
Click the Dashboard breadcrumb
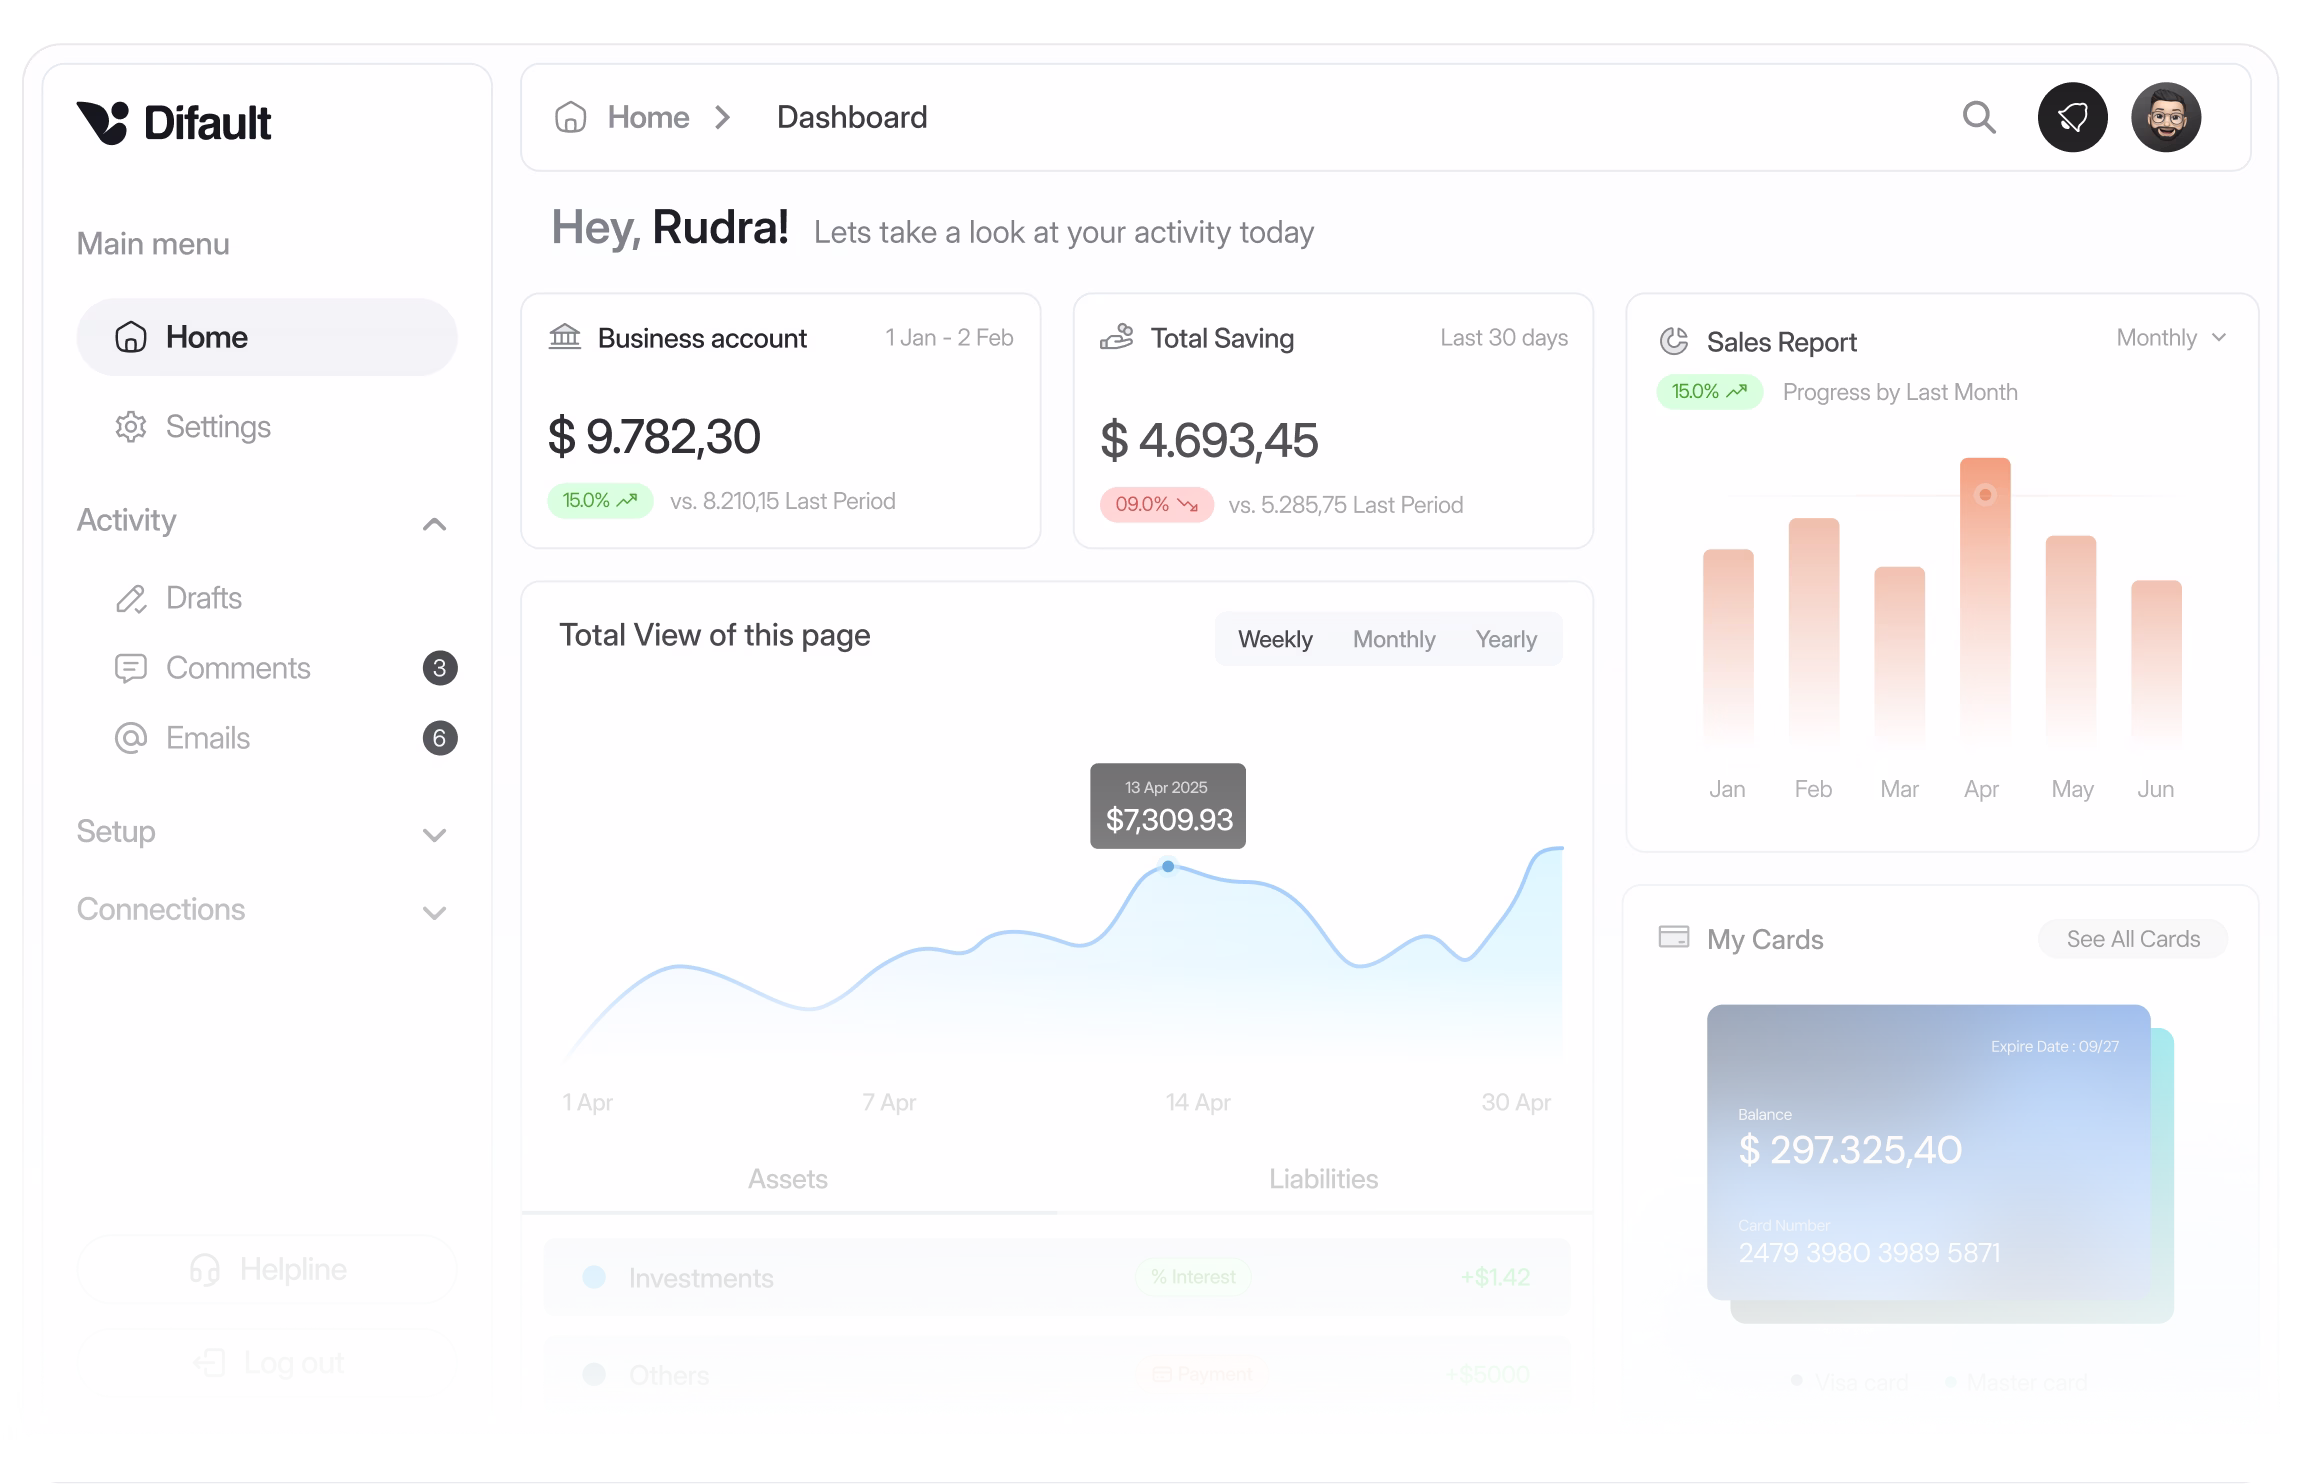point(852,117)
